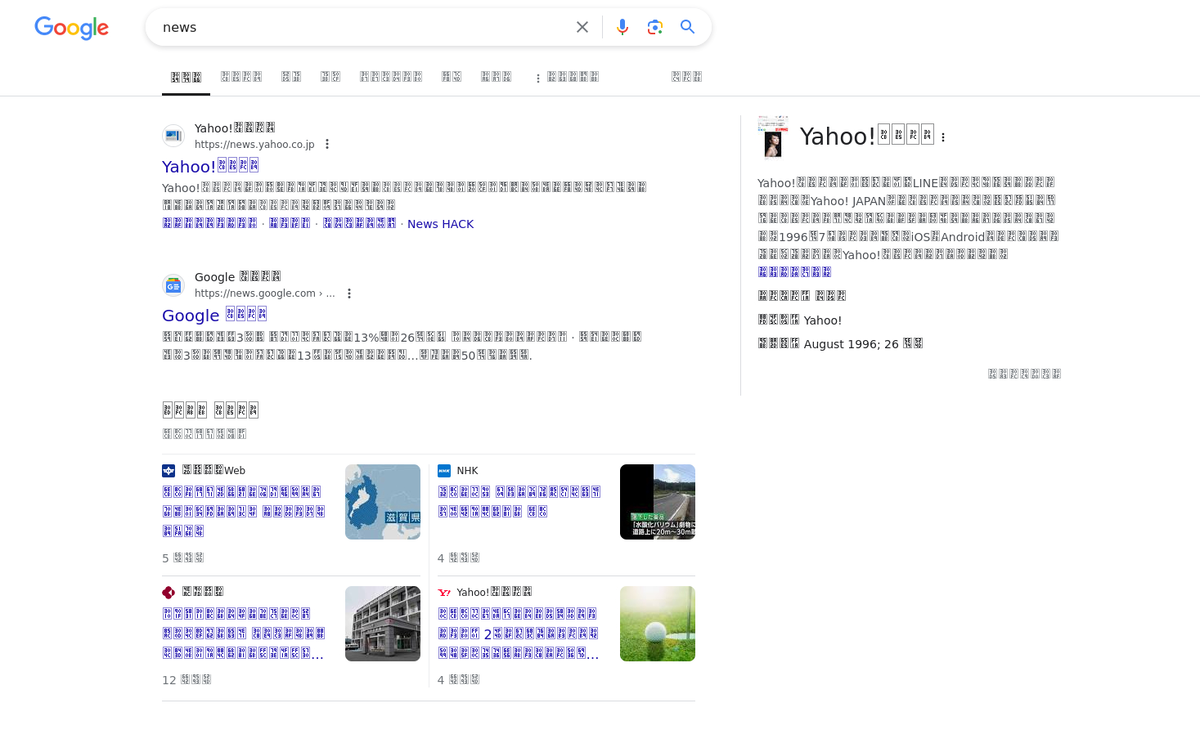Click the https://news.yahoo.co.jp URL text
Image resolution: width=1200 pixels, height=730 pixels.
254,144
